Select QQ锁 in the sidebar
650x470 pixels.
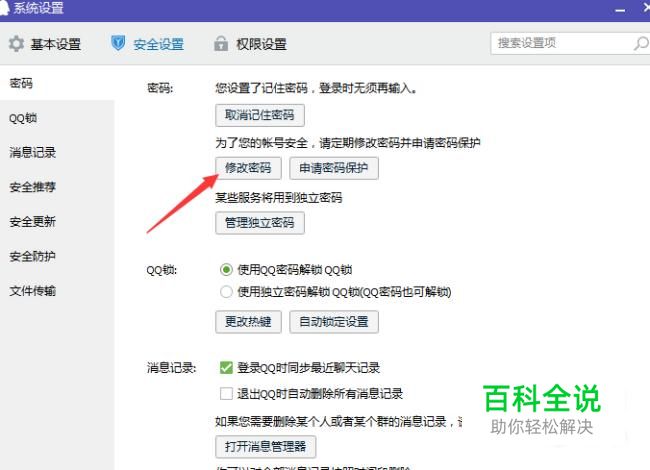click(x=57, y=118)
